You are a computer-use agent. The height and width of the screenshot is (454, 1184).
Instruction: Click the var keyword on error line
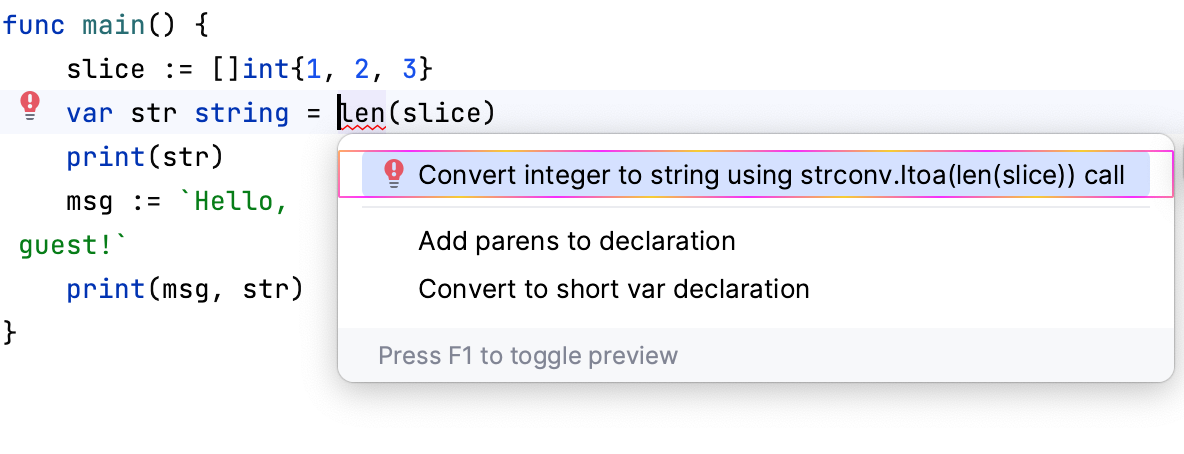point(88,114)
